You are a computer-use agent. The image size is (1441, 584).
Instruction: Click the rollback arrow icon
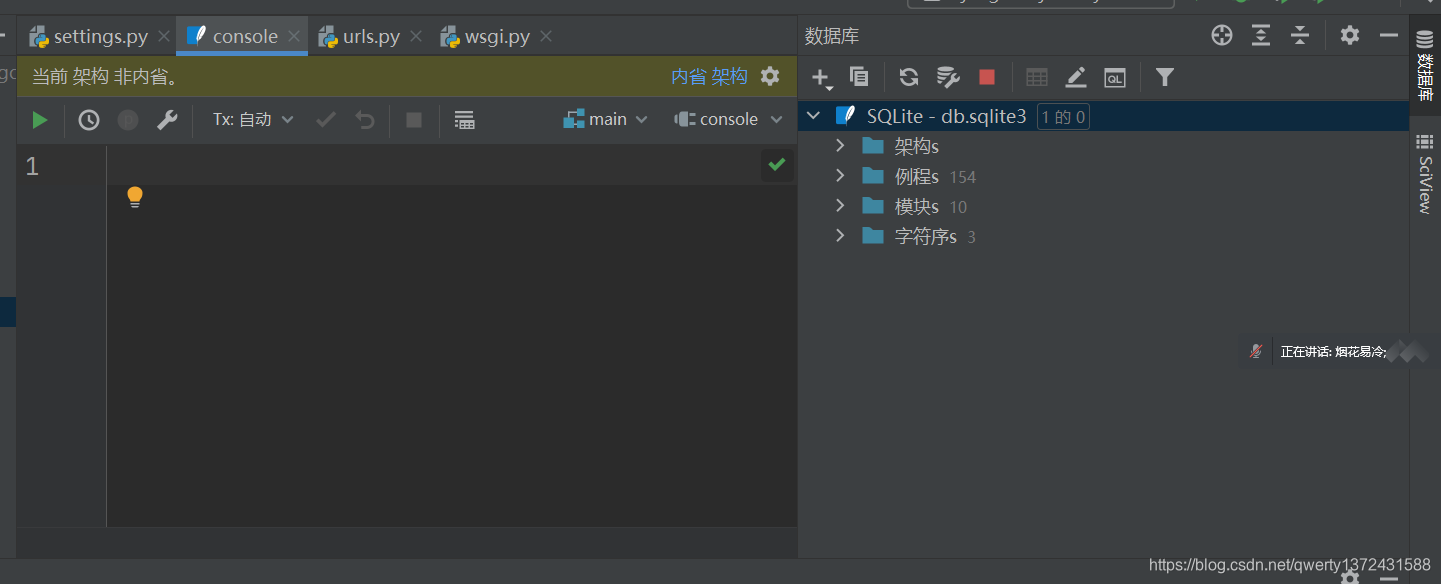[365, 120]
